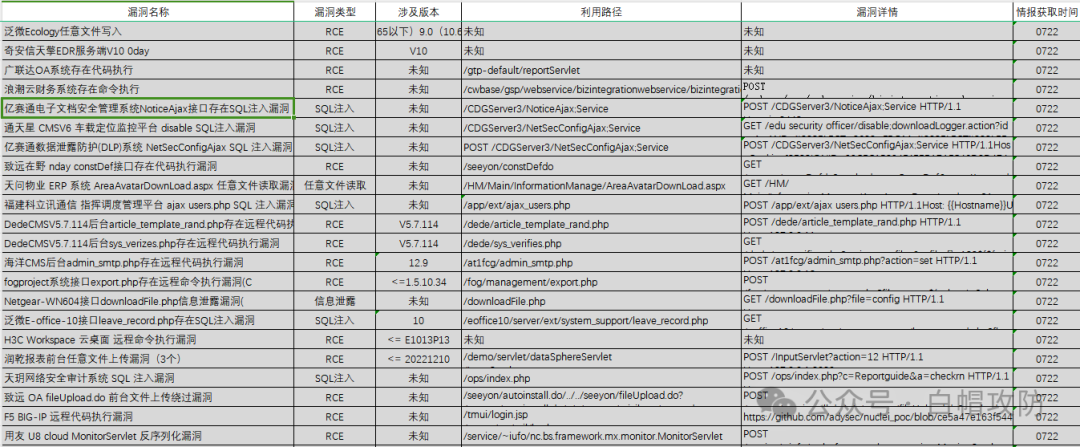This screenshot has height=447, width=1080.
Task: Select the 漏洞详情 header cell
Action: (x=877, y=12)
